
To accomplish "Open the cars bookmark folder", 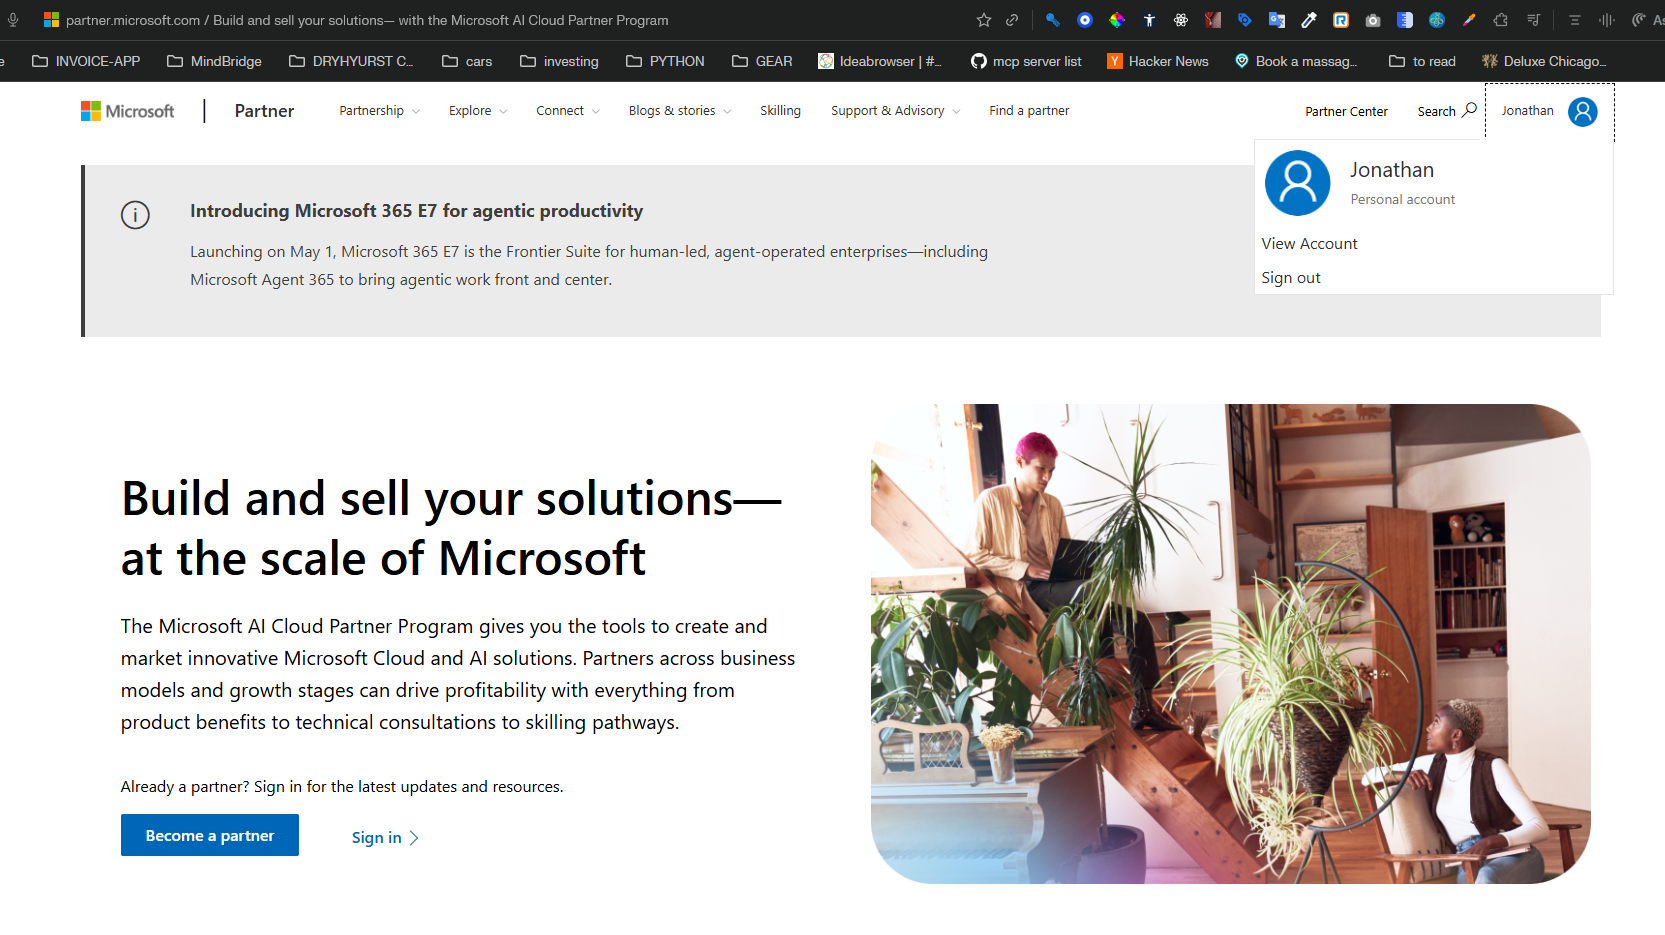I will [467, 61].
